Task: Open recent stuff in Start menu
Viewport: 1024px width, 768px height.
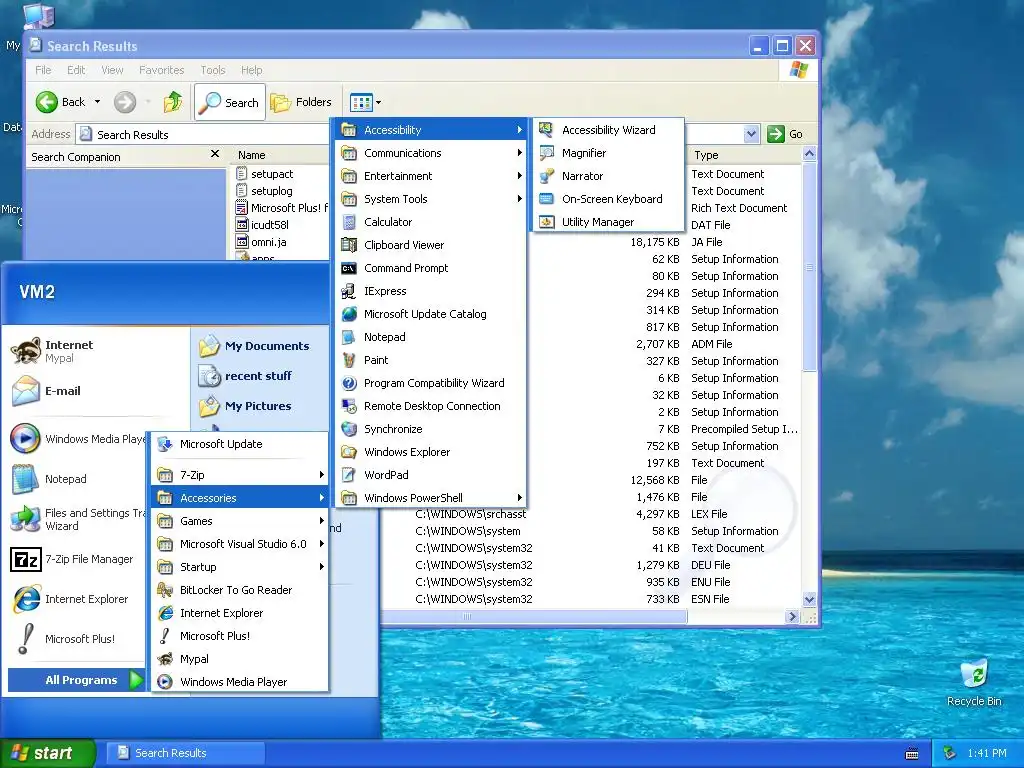Action: click(x=246, y=376)
